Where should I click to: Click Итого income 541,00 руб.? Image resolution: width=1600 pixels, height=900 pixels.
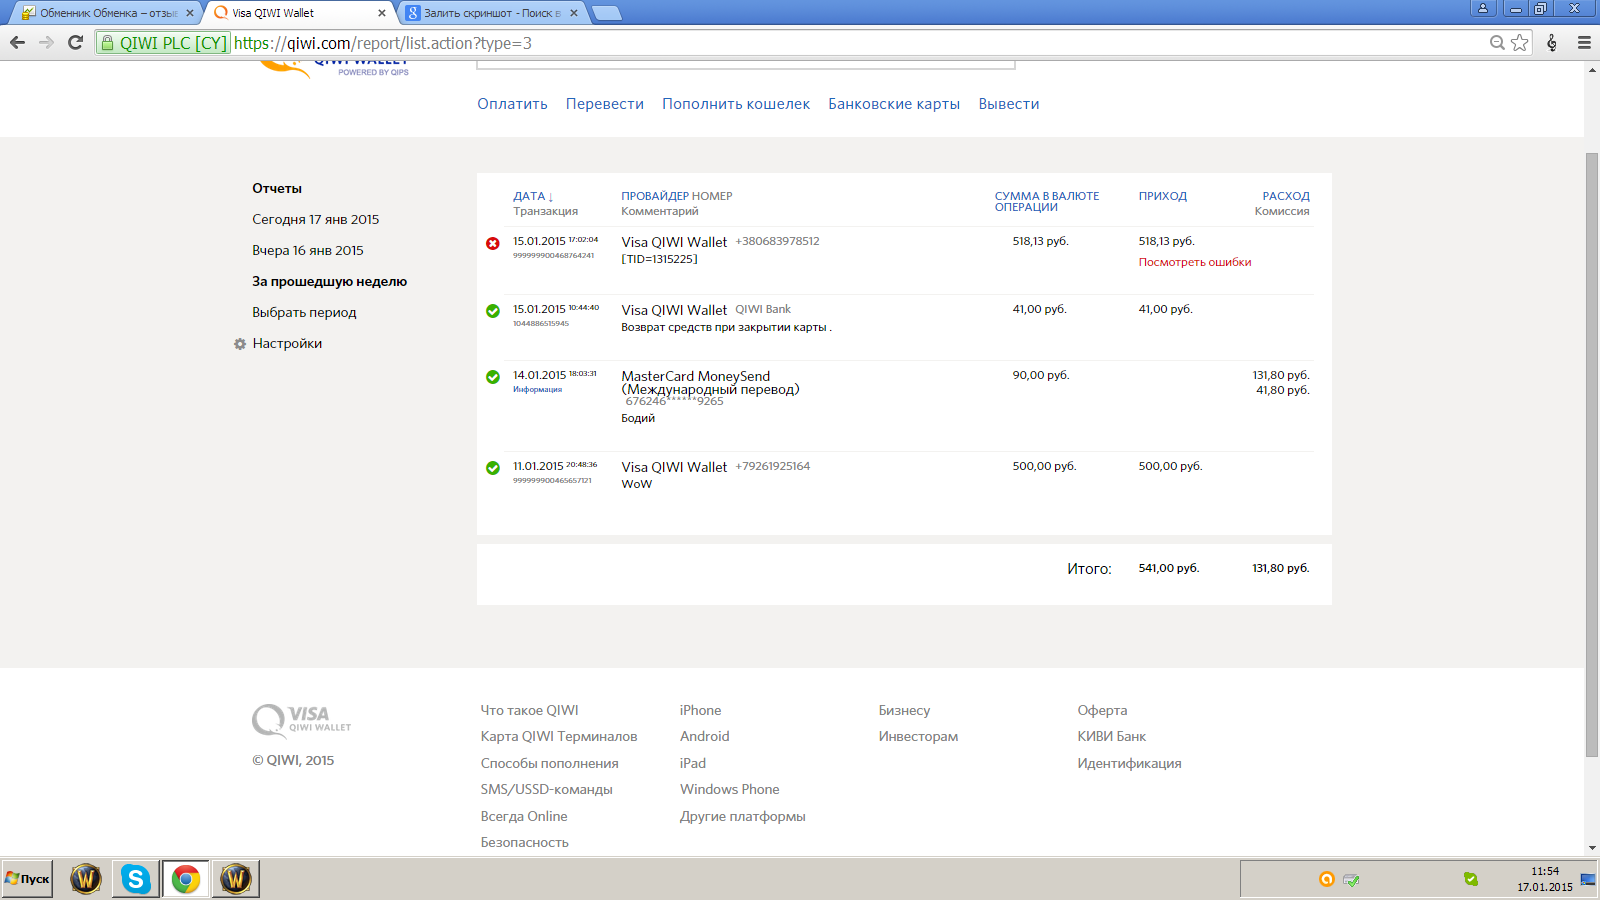(x=1168, y=568)
